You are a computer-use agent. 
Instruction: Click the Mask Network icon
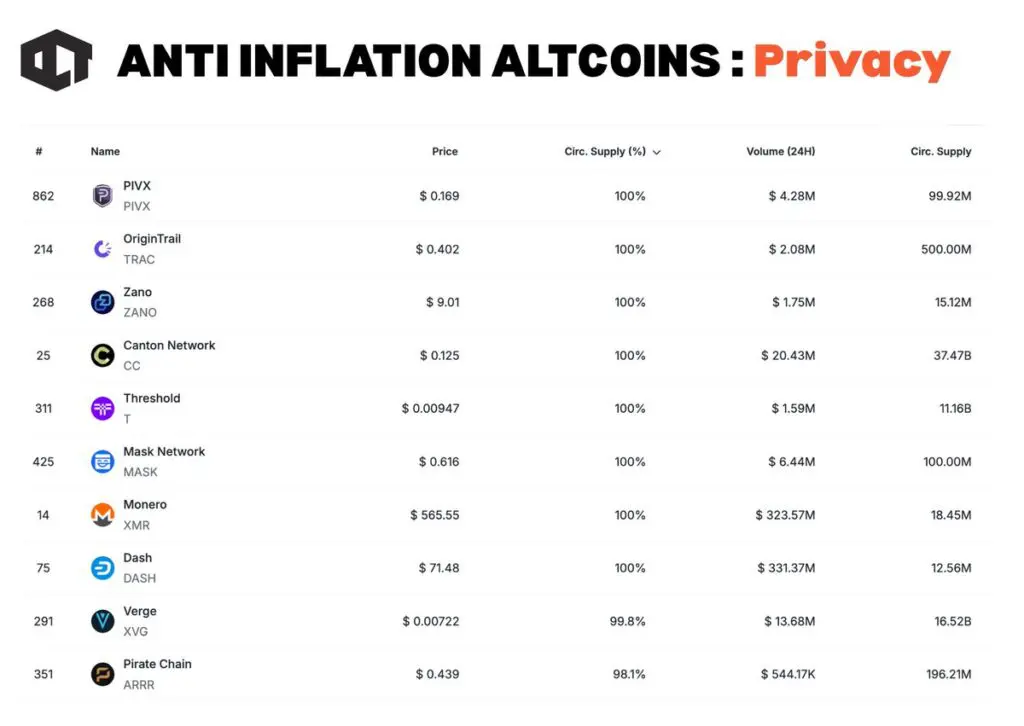[102, 461]
